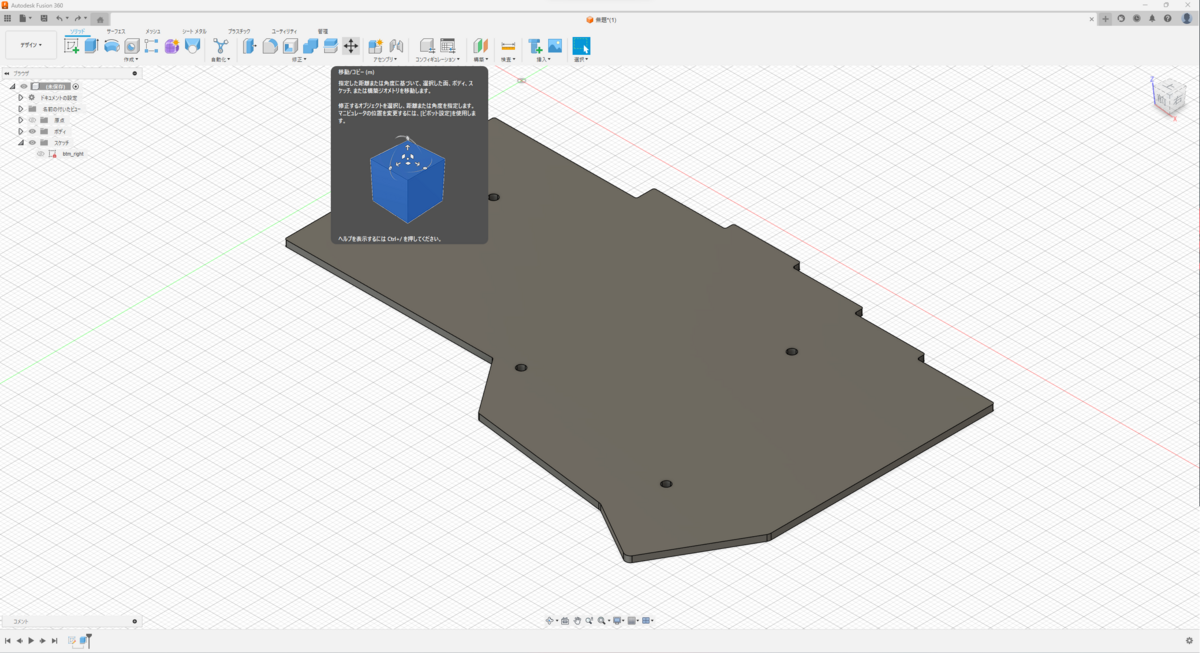Select the Combine tool
The height and width of the screenshot is (653, 1200).
pyautogui.click(x=310, y=45)
